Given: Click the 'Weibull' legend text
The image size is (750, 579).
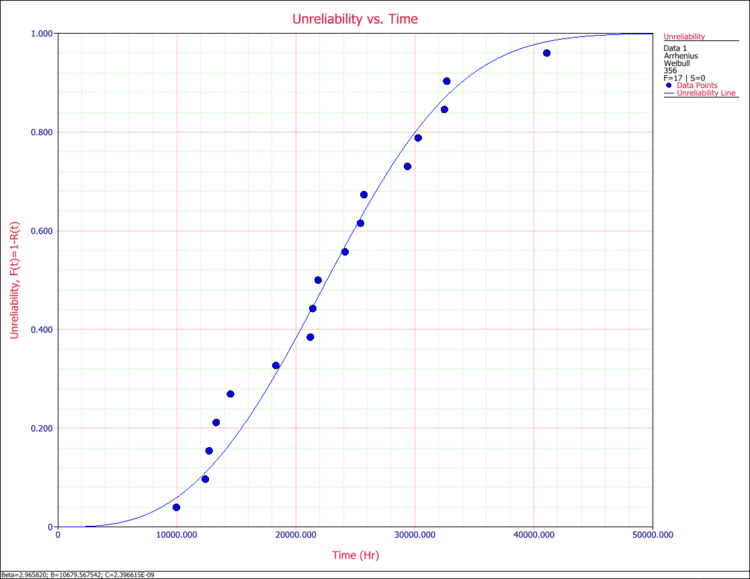Looking at the screenshot, I should click(x=677, y=63).
